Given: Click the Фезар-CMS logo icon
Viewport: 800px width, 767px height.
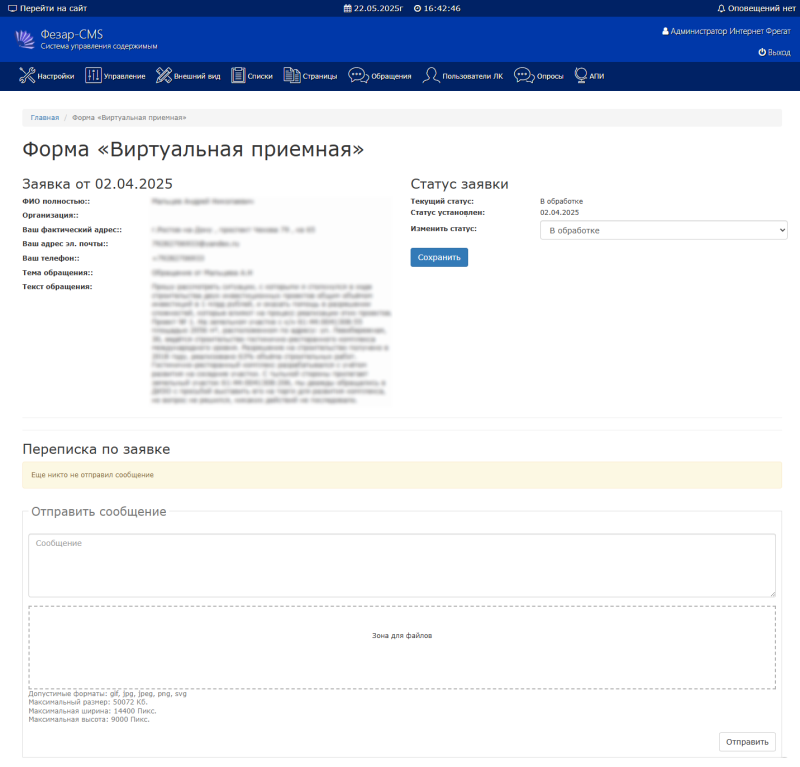Looking at the screenshot, I should click(26, 39).
